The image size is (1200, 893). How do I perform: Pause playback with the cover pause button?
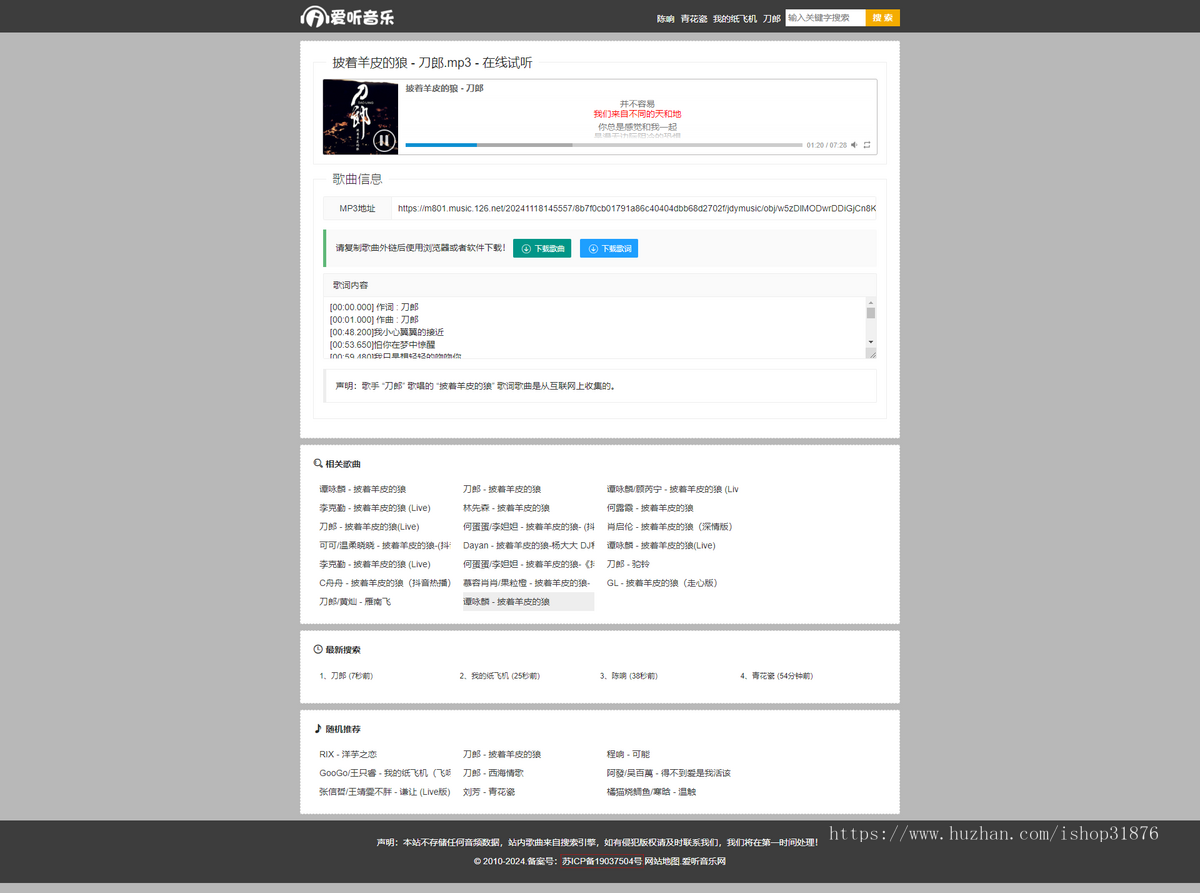(x=383, y=141)
